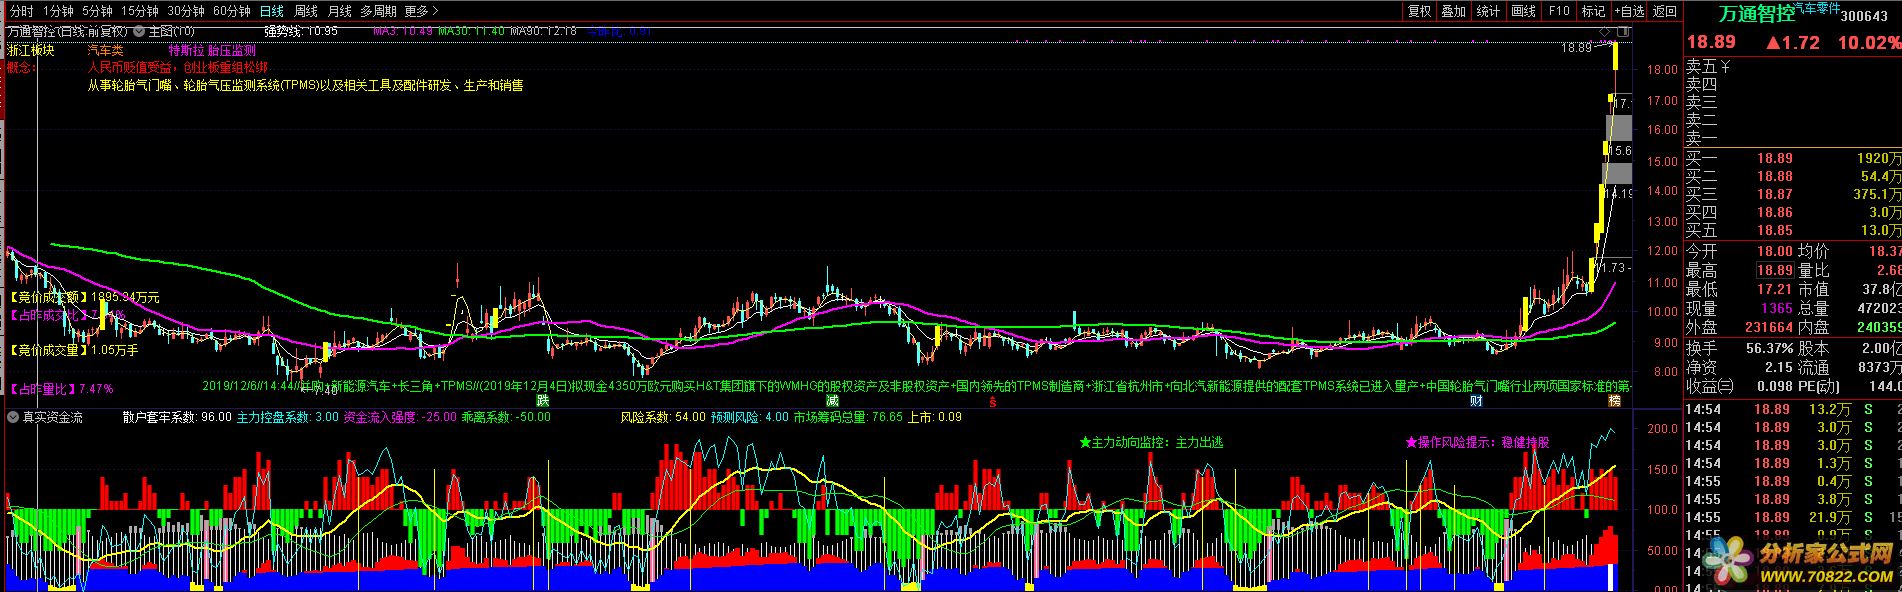Click the green 跌 marker on chart

[x=542, y=400]
